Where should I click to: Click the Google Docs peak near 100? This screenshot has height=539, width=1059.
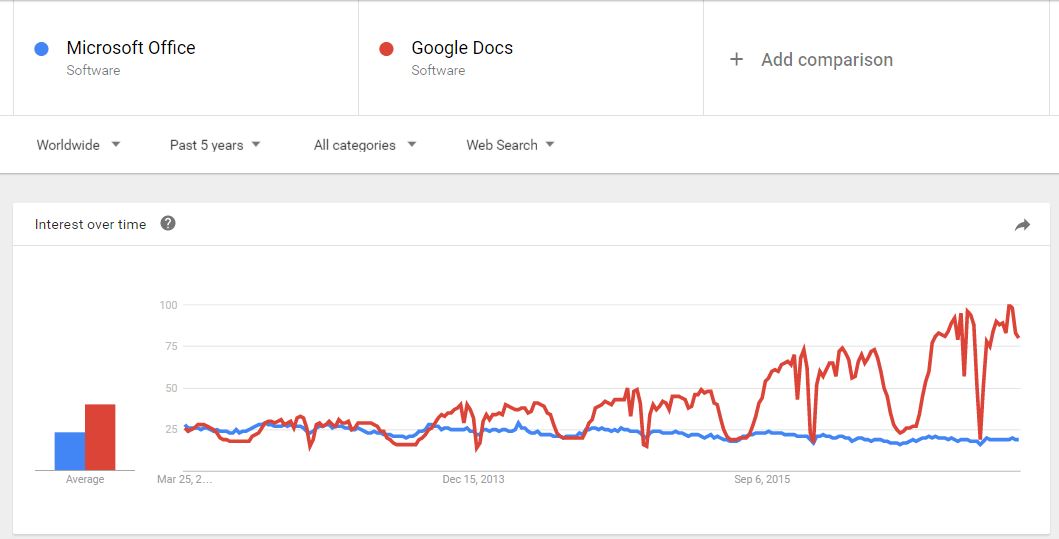[1010, 306]
